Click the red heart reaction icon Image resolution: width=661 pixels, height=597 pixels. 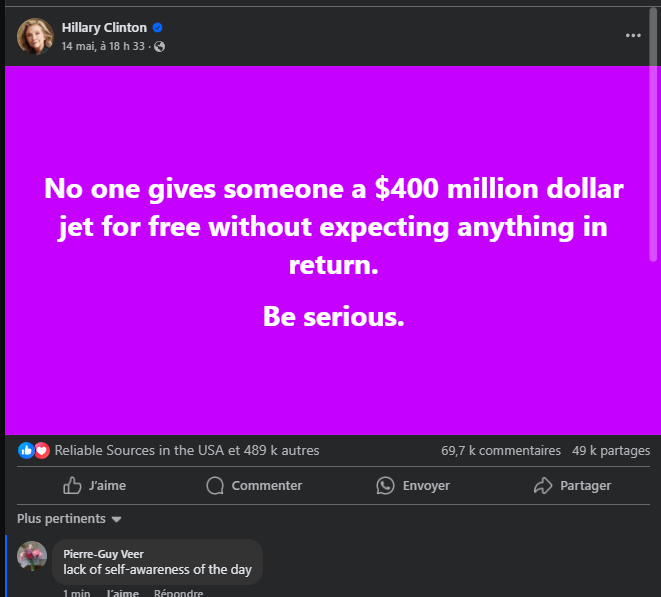point(42,451)
